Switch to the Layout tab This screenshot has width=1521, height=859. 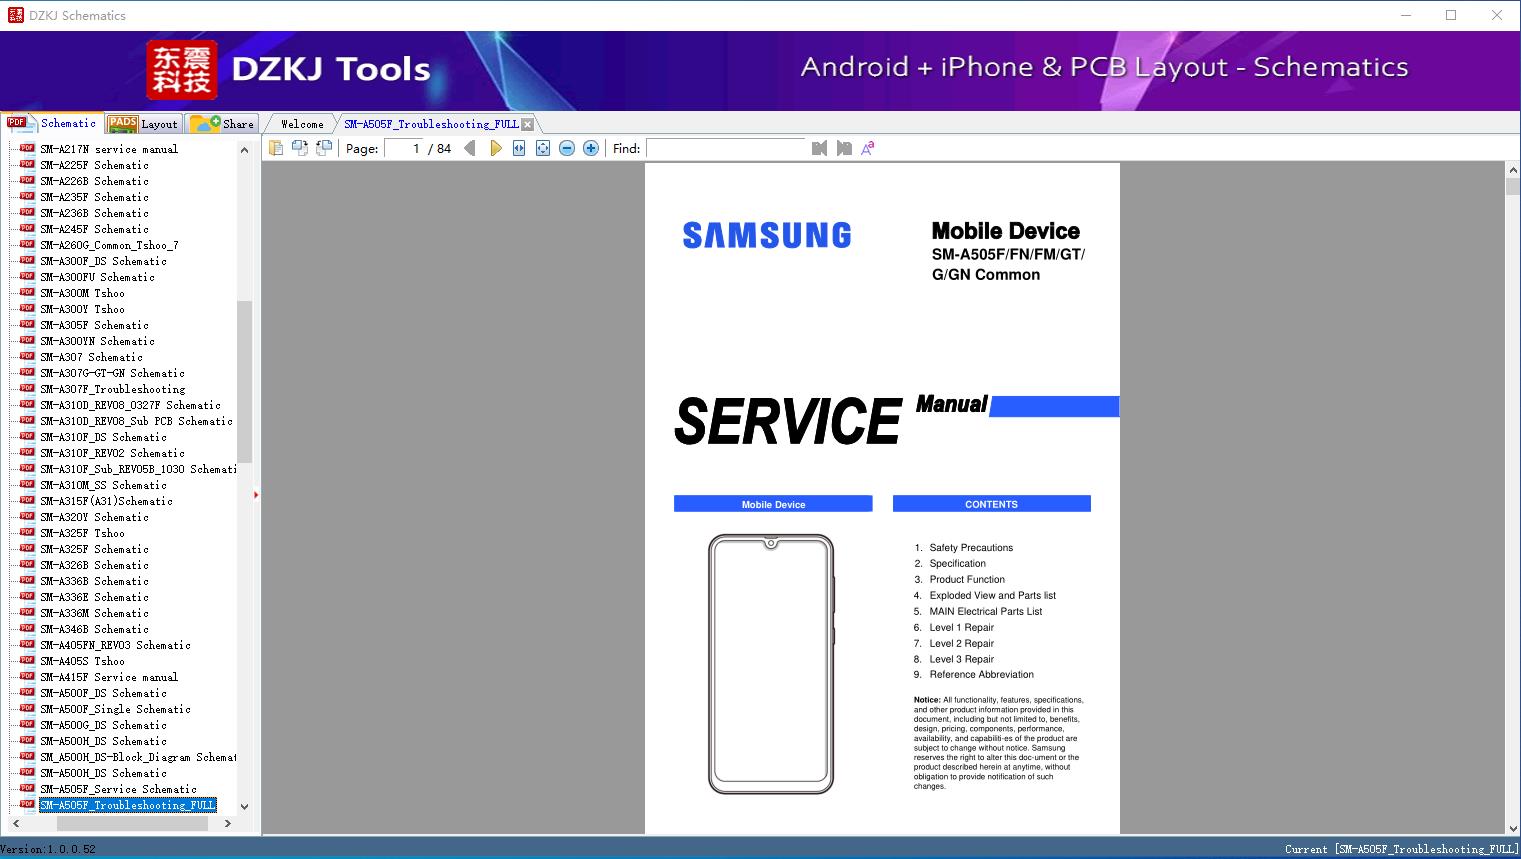(x=144, y=123)
